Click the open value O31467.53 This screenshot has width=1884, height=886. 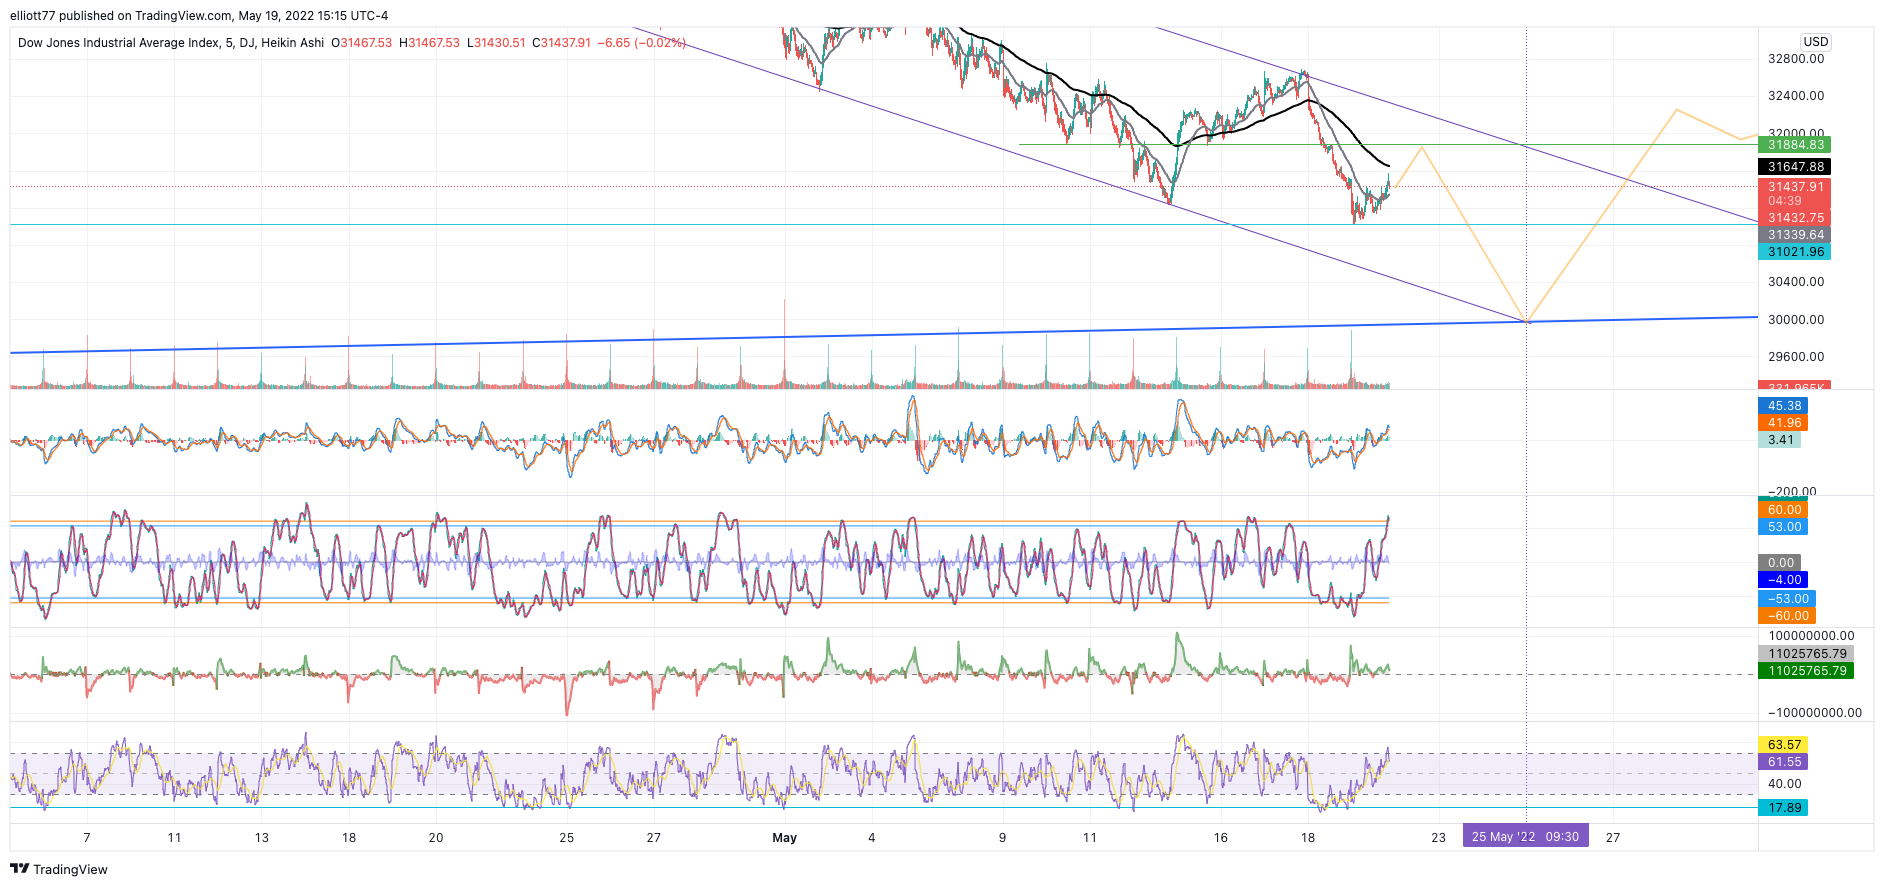pos(362,43)
